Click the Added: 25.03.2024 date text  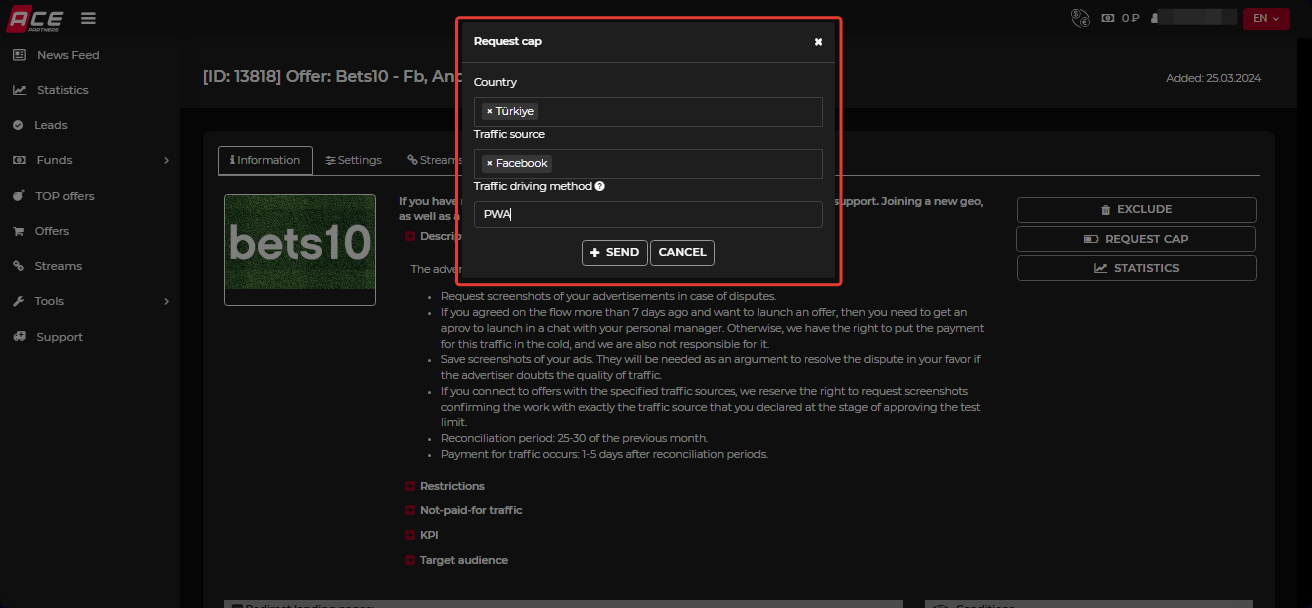tap(1214, 78)
